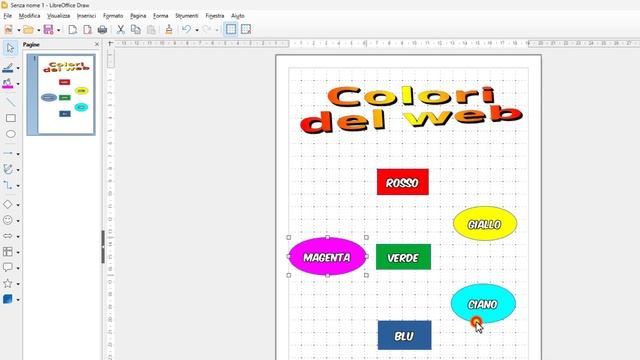This screenshot has width=640, height=360.
Task: Select the Symbol Shapes smiley tool
Action: coord(8,220)
